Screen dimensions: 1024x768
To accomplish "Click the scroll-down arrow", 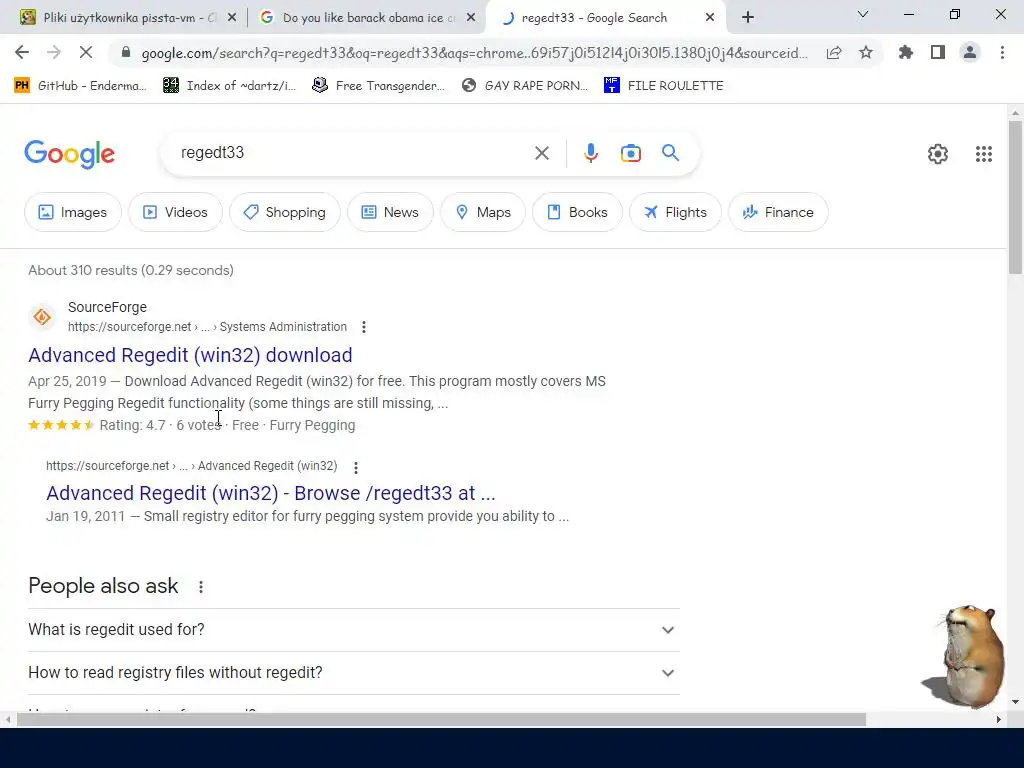I will [1015, 703].
